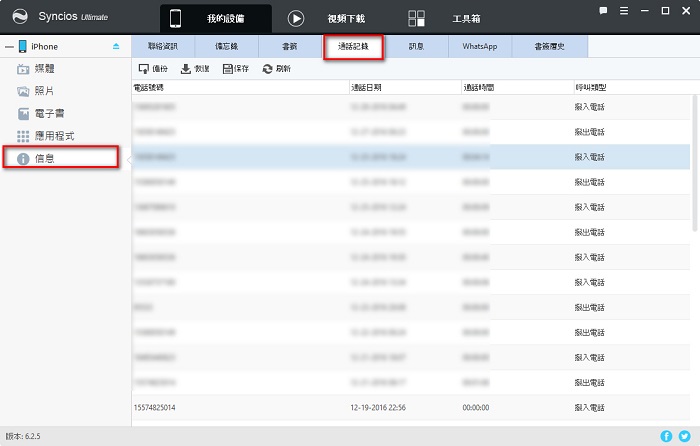Screen dimensions: 700x446
Task: Sort by 通話時間 column header
Action: (x=517, y=88)
